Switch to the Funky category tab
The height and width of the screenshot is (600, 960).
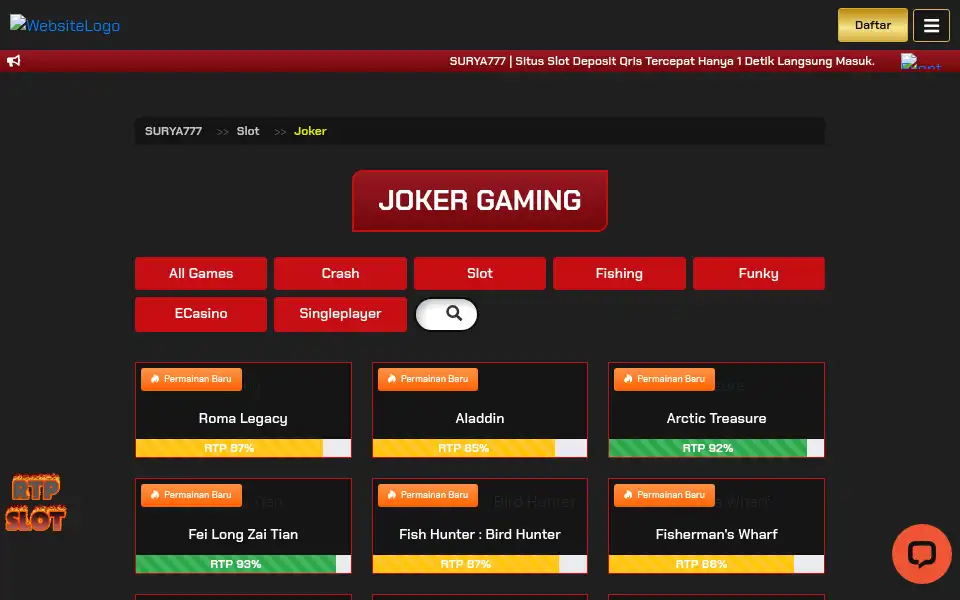759,273
